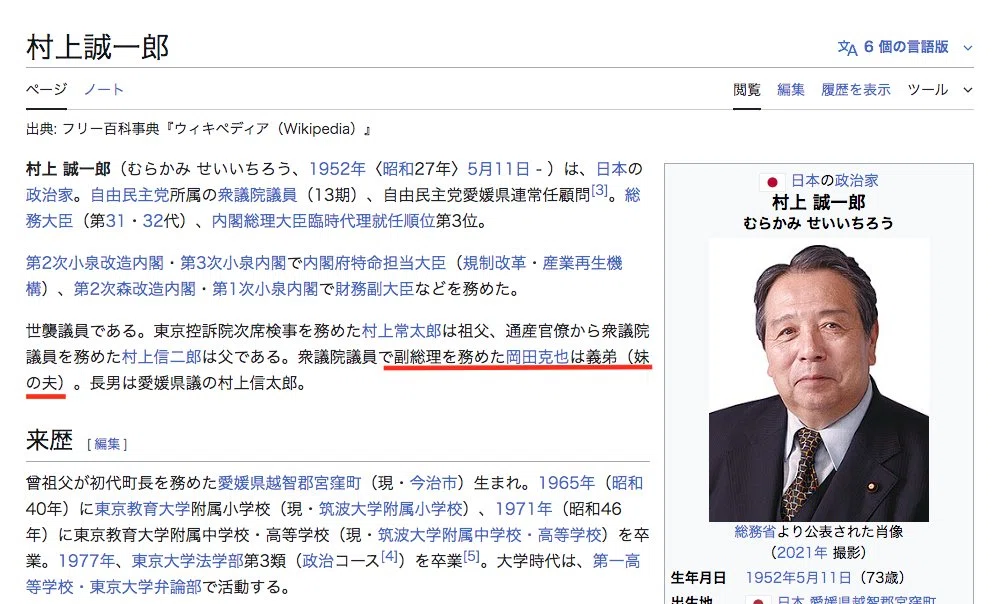Open the 6 個の言語版 language list
This screenshot has height=604, width=993.
(906, 47)
